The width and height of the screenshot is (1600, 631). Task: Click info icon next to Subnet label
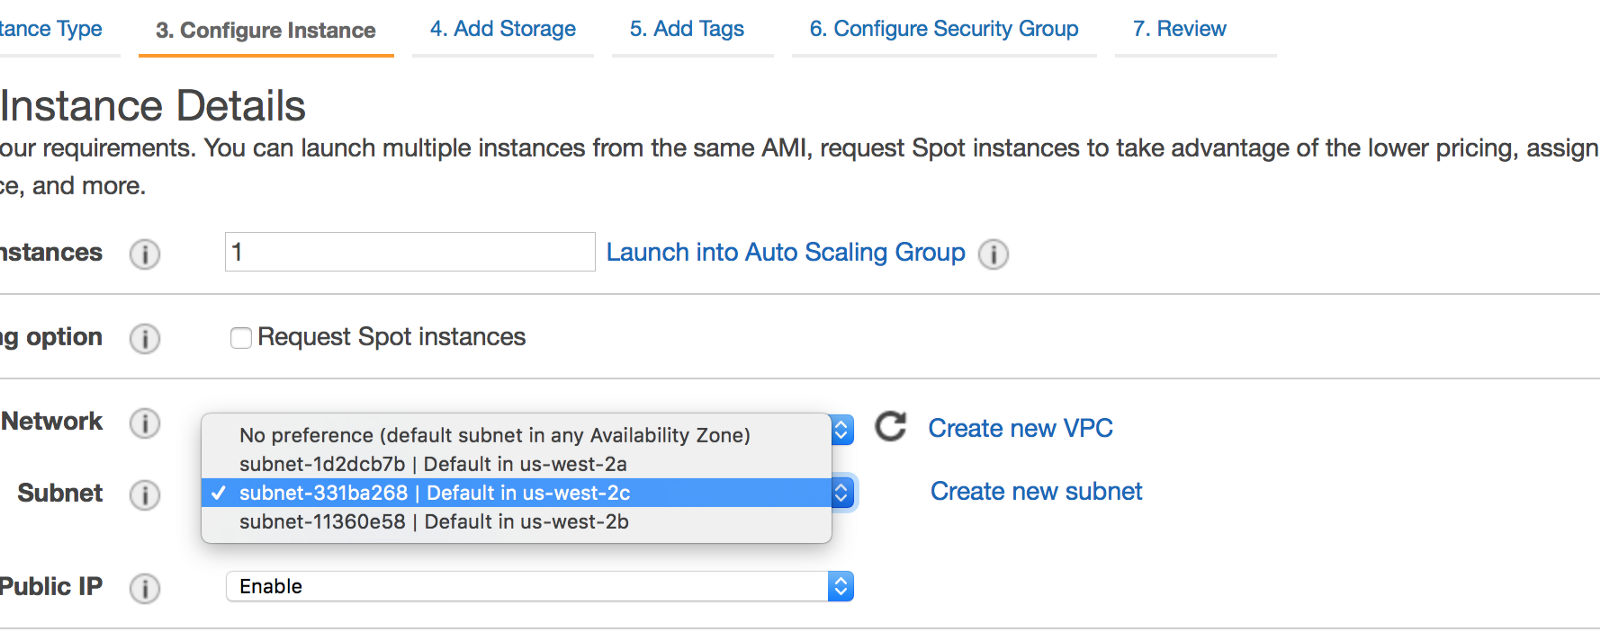tap(145, 495)
